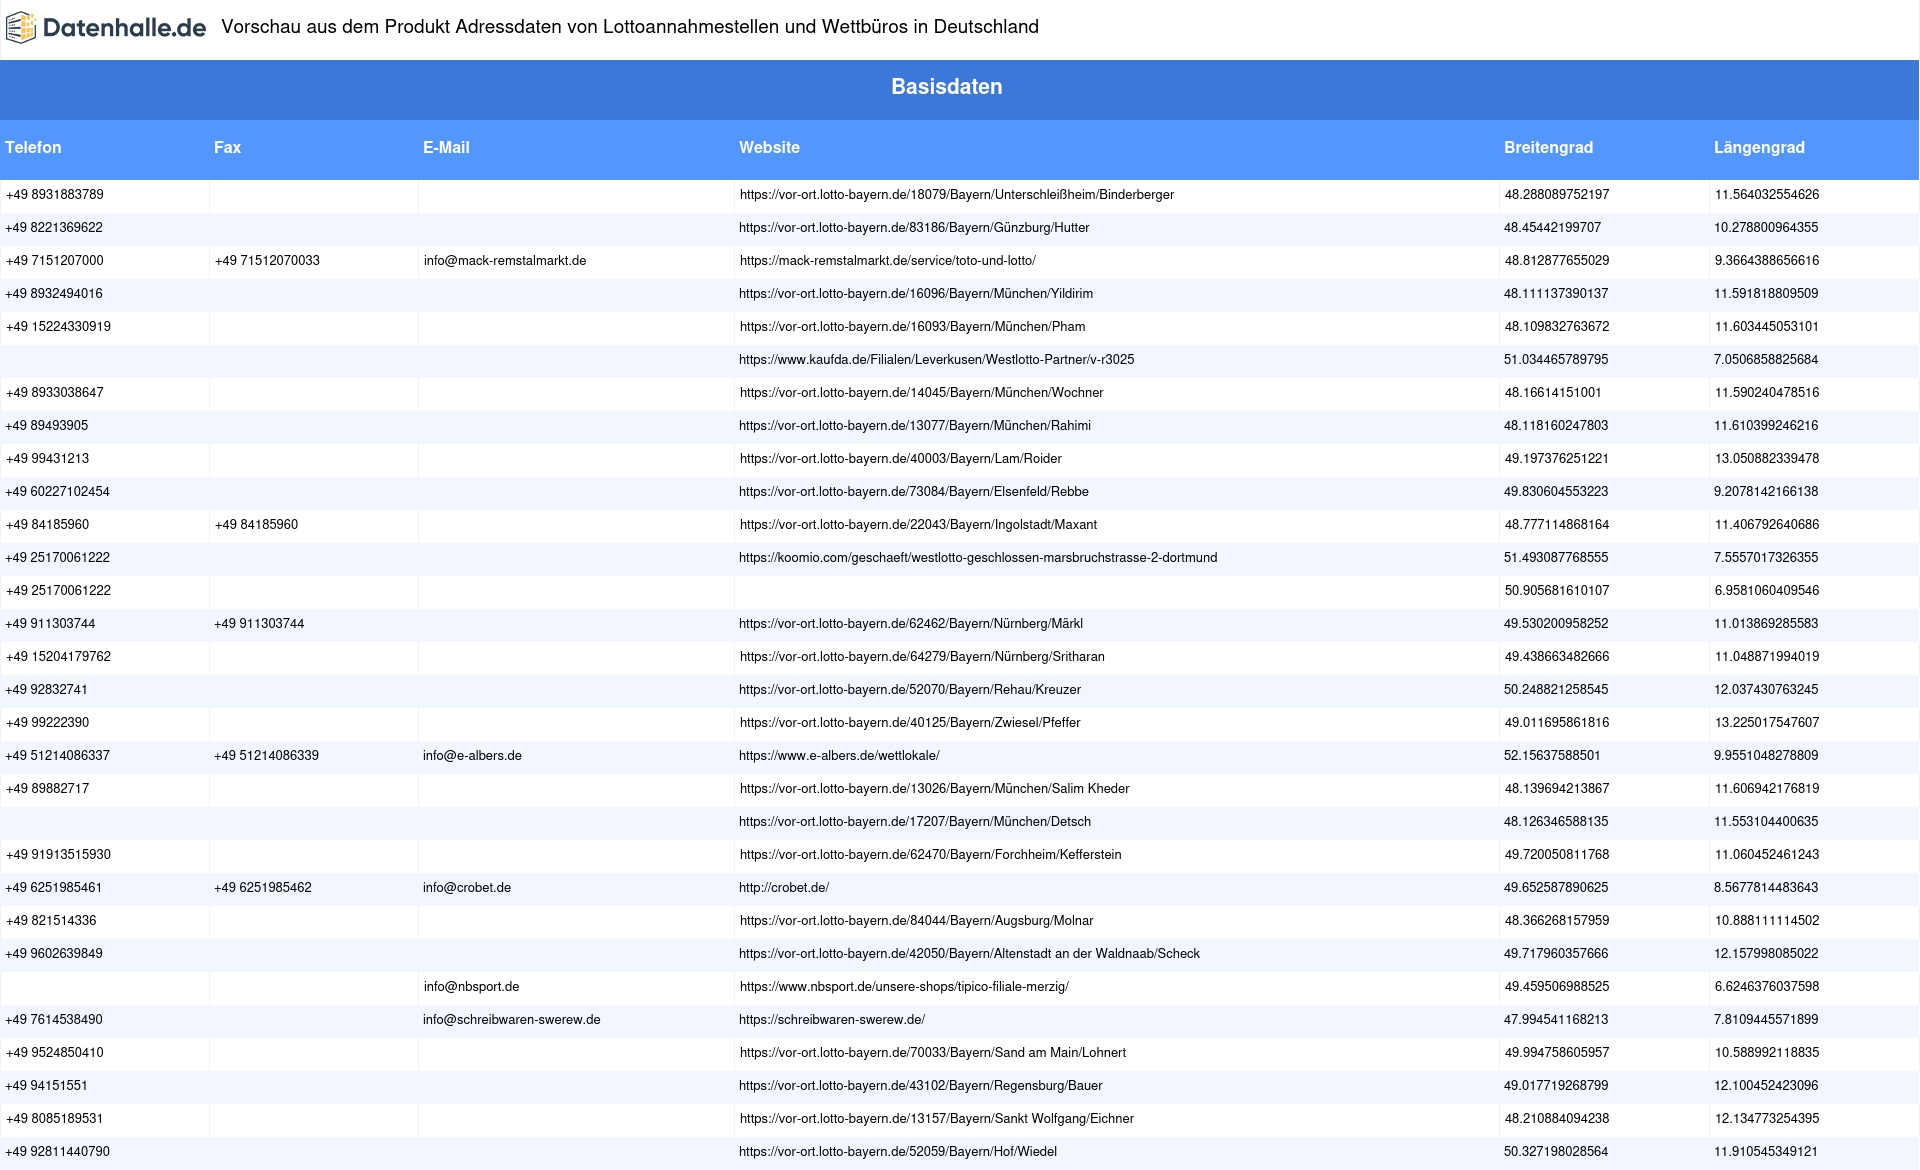The width and height of the screenshot is (1920, 1170).
Task: Select the Längengrad column header
Action: pos(1759,147)
